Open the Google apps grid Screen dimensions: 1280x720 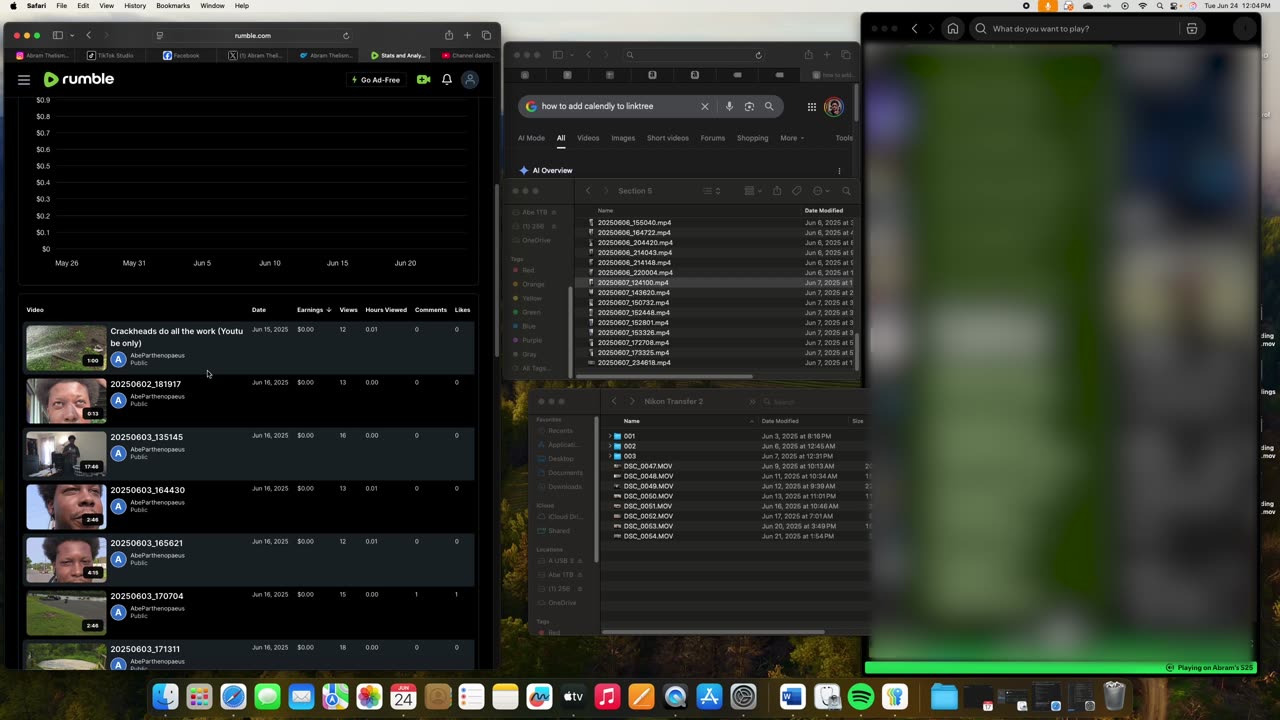812,107
